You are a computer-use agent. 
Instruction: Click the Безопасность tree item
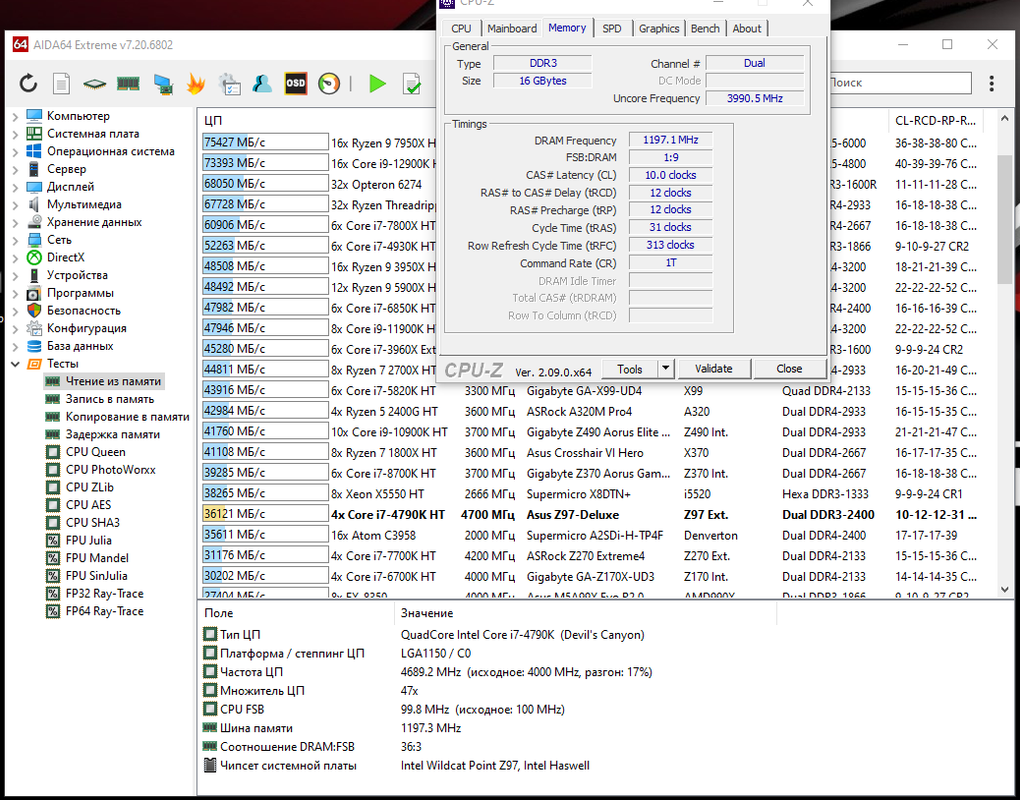[x=83, y=311]
